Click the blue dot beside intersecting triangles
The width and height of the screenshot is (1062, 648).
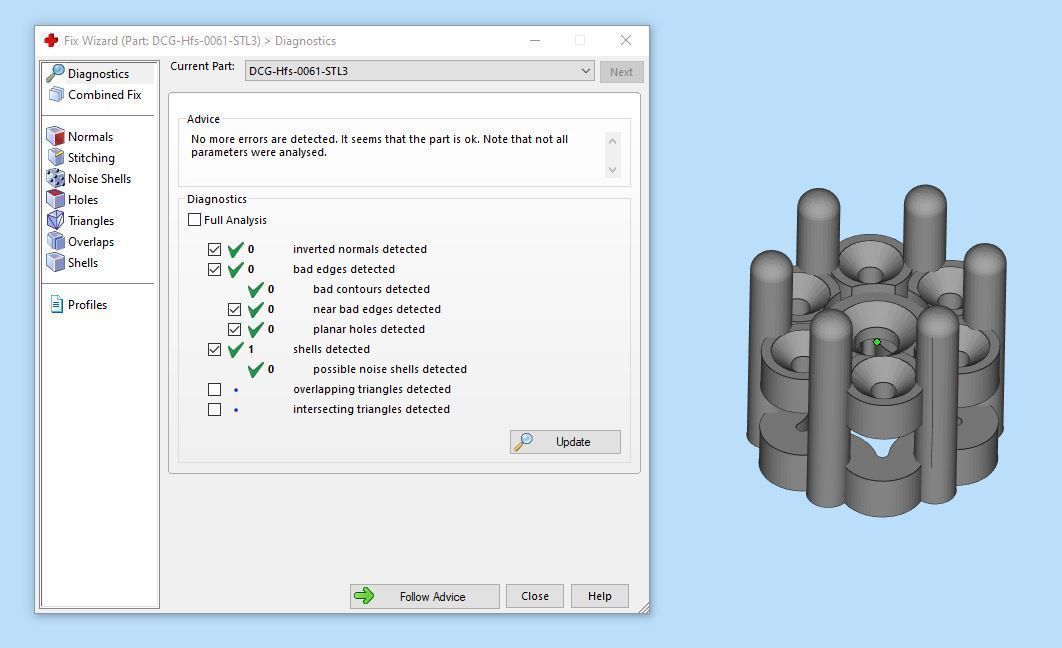tap(236, 410)
